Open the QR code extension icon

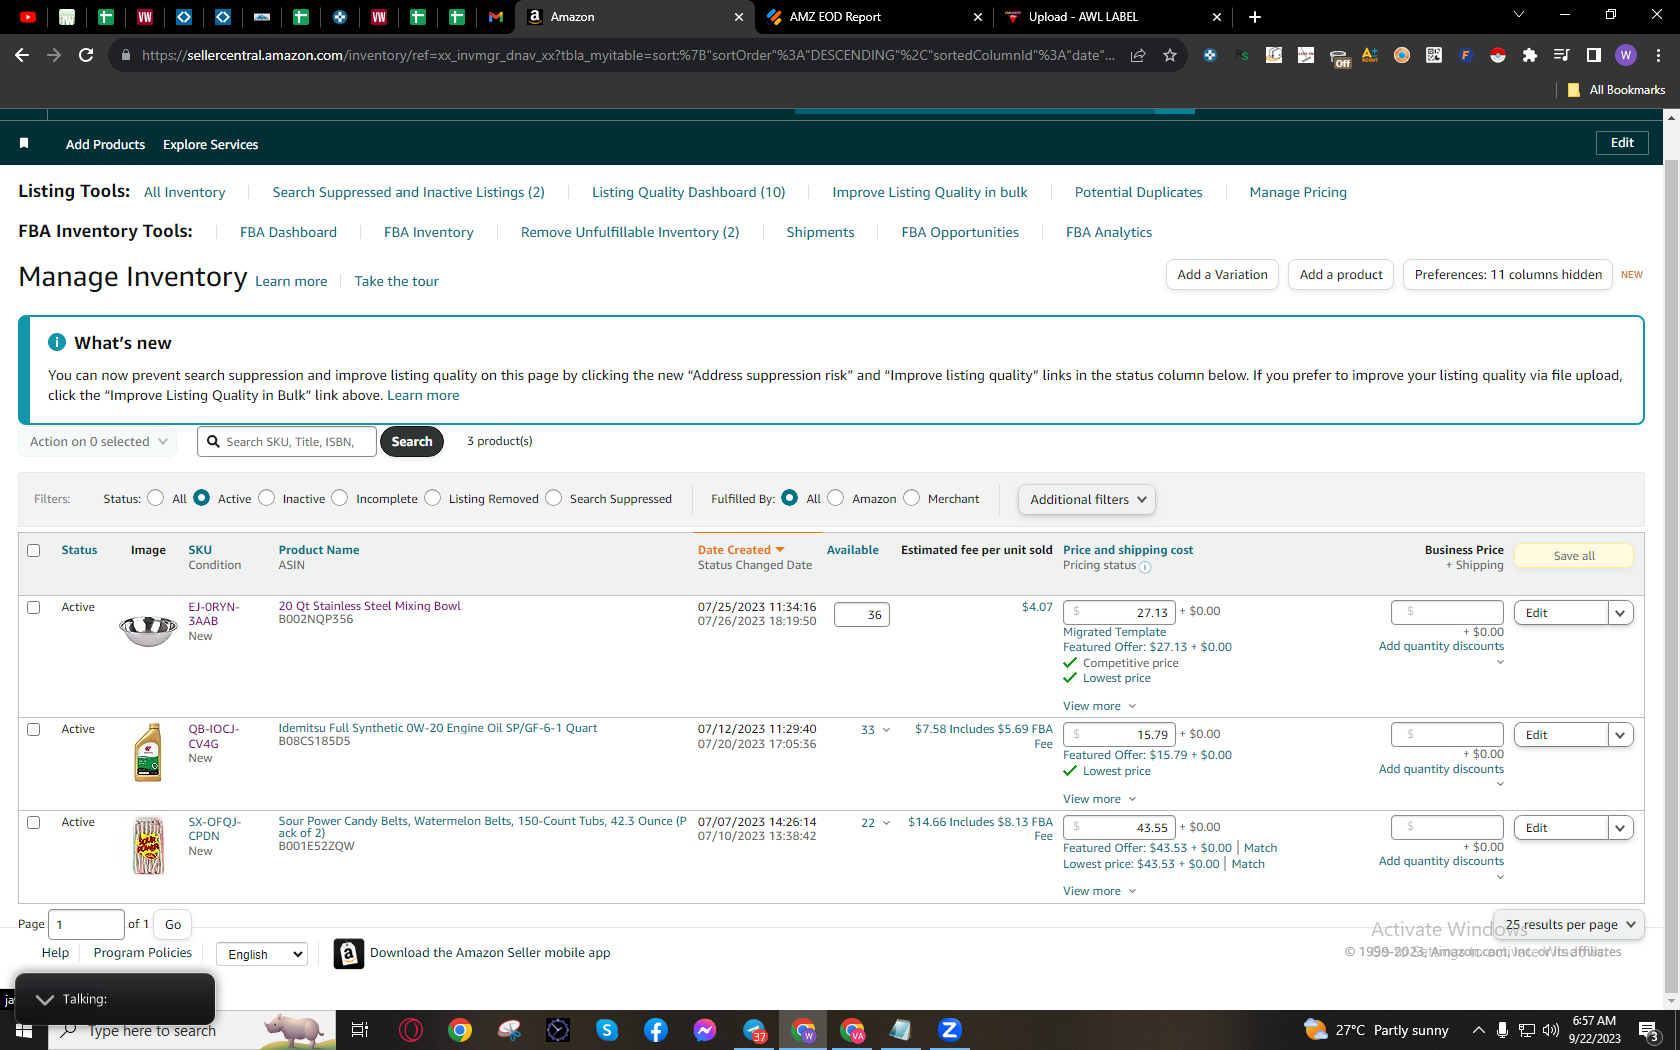pos(1434,55)
